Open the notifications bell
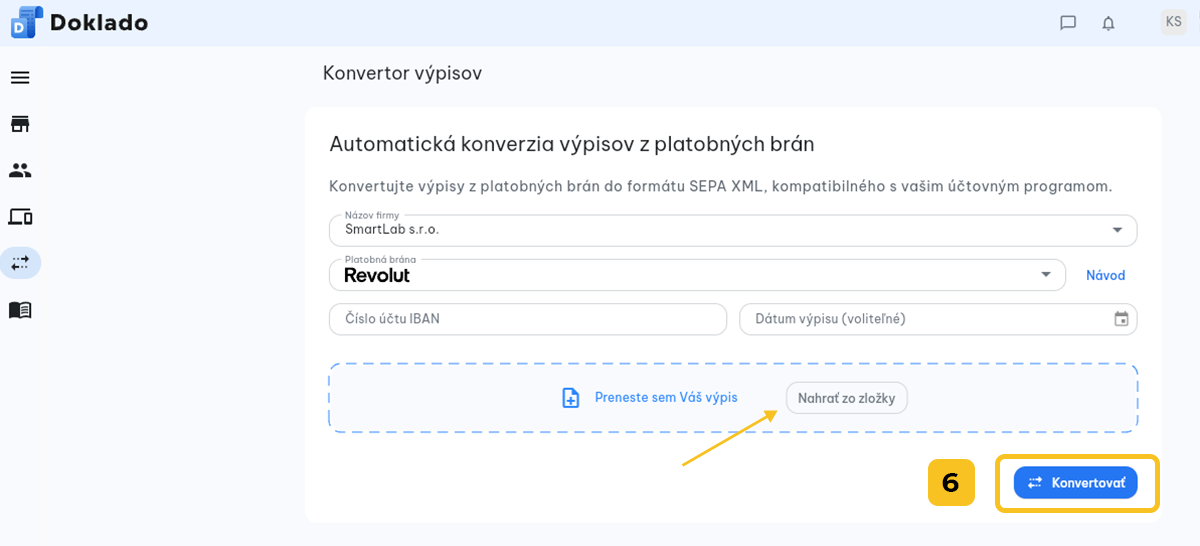The height and width of the screenshot is (546, 1200). point(1108,23)
